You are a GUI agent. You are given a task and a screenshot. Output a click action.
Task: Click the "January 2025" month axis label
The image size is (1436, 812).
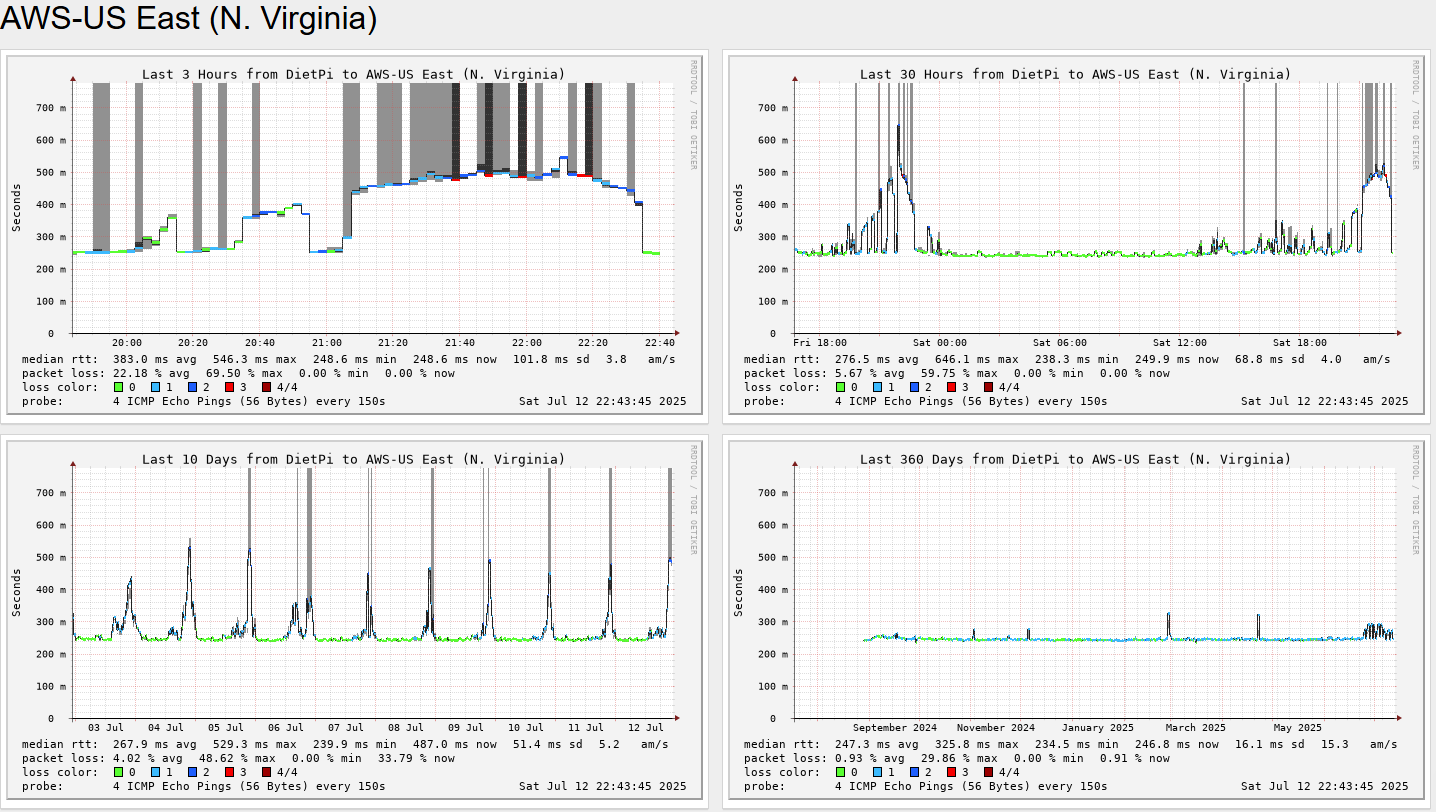click(1097, 729)
